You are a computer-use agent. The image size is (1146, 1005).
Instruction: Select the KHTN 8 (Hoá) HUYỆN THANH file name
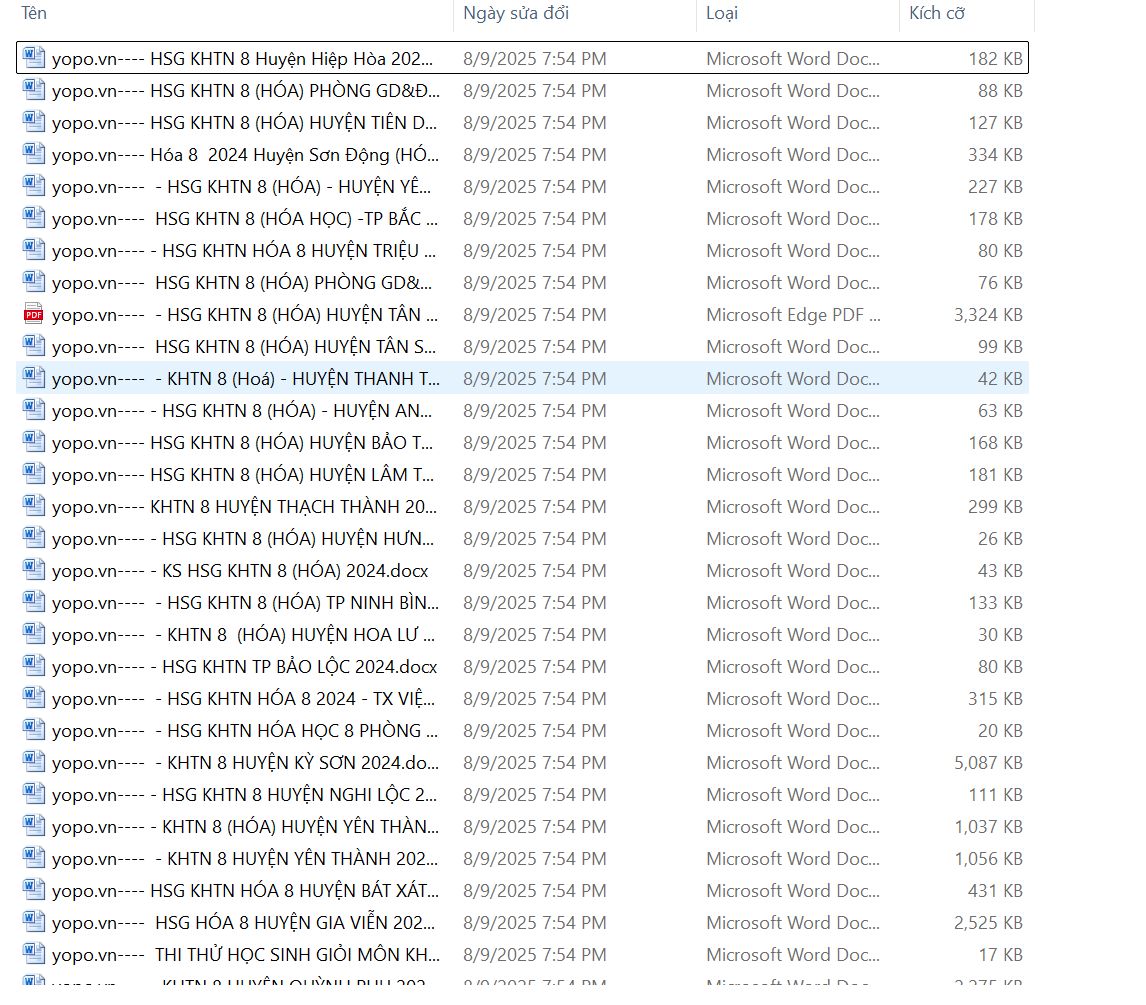tap(245, 379)
